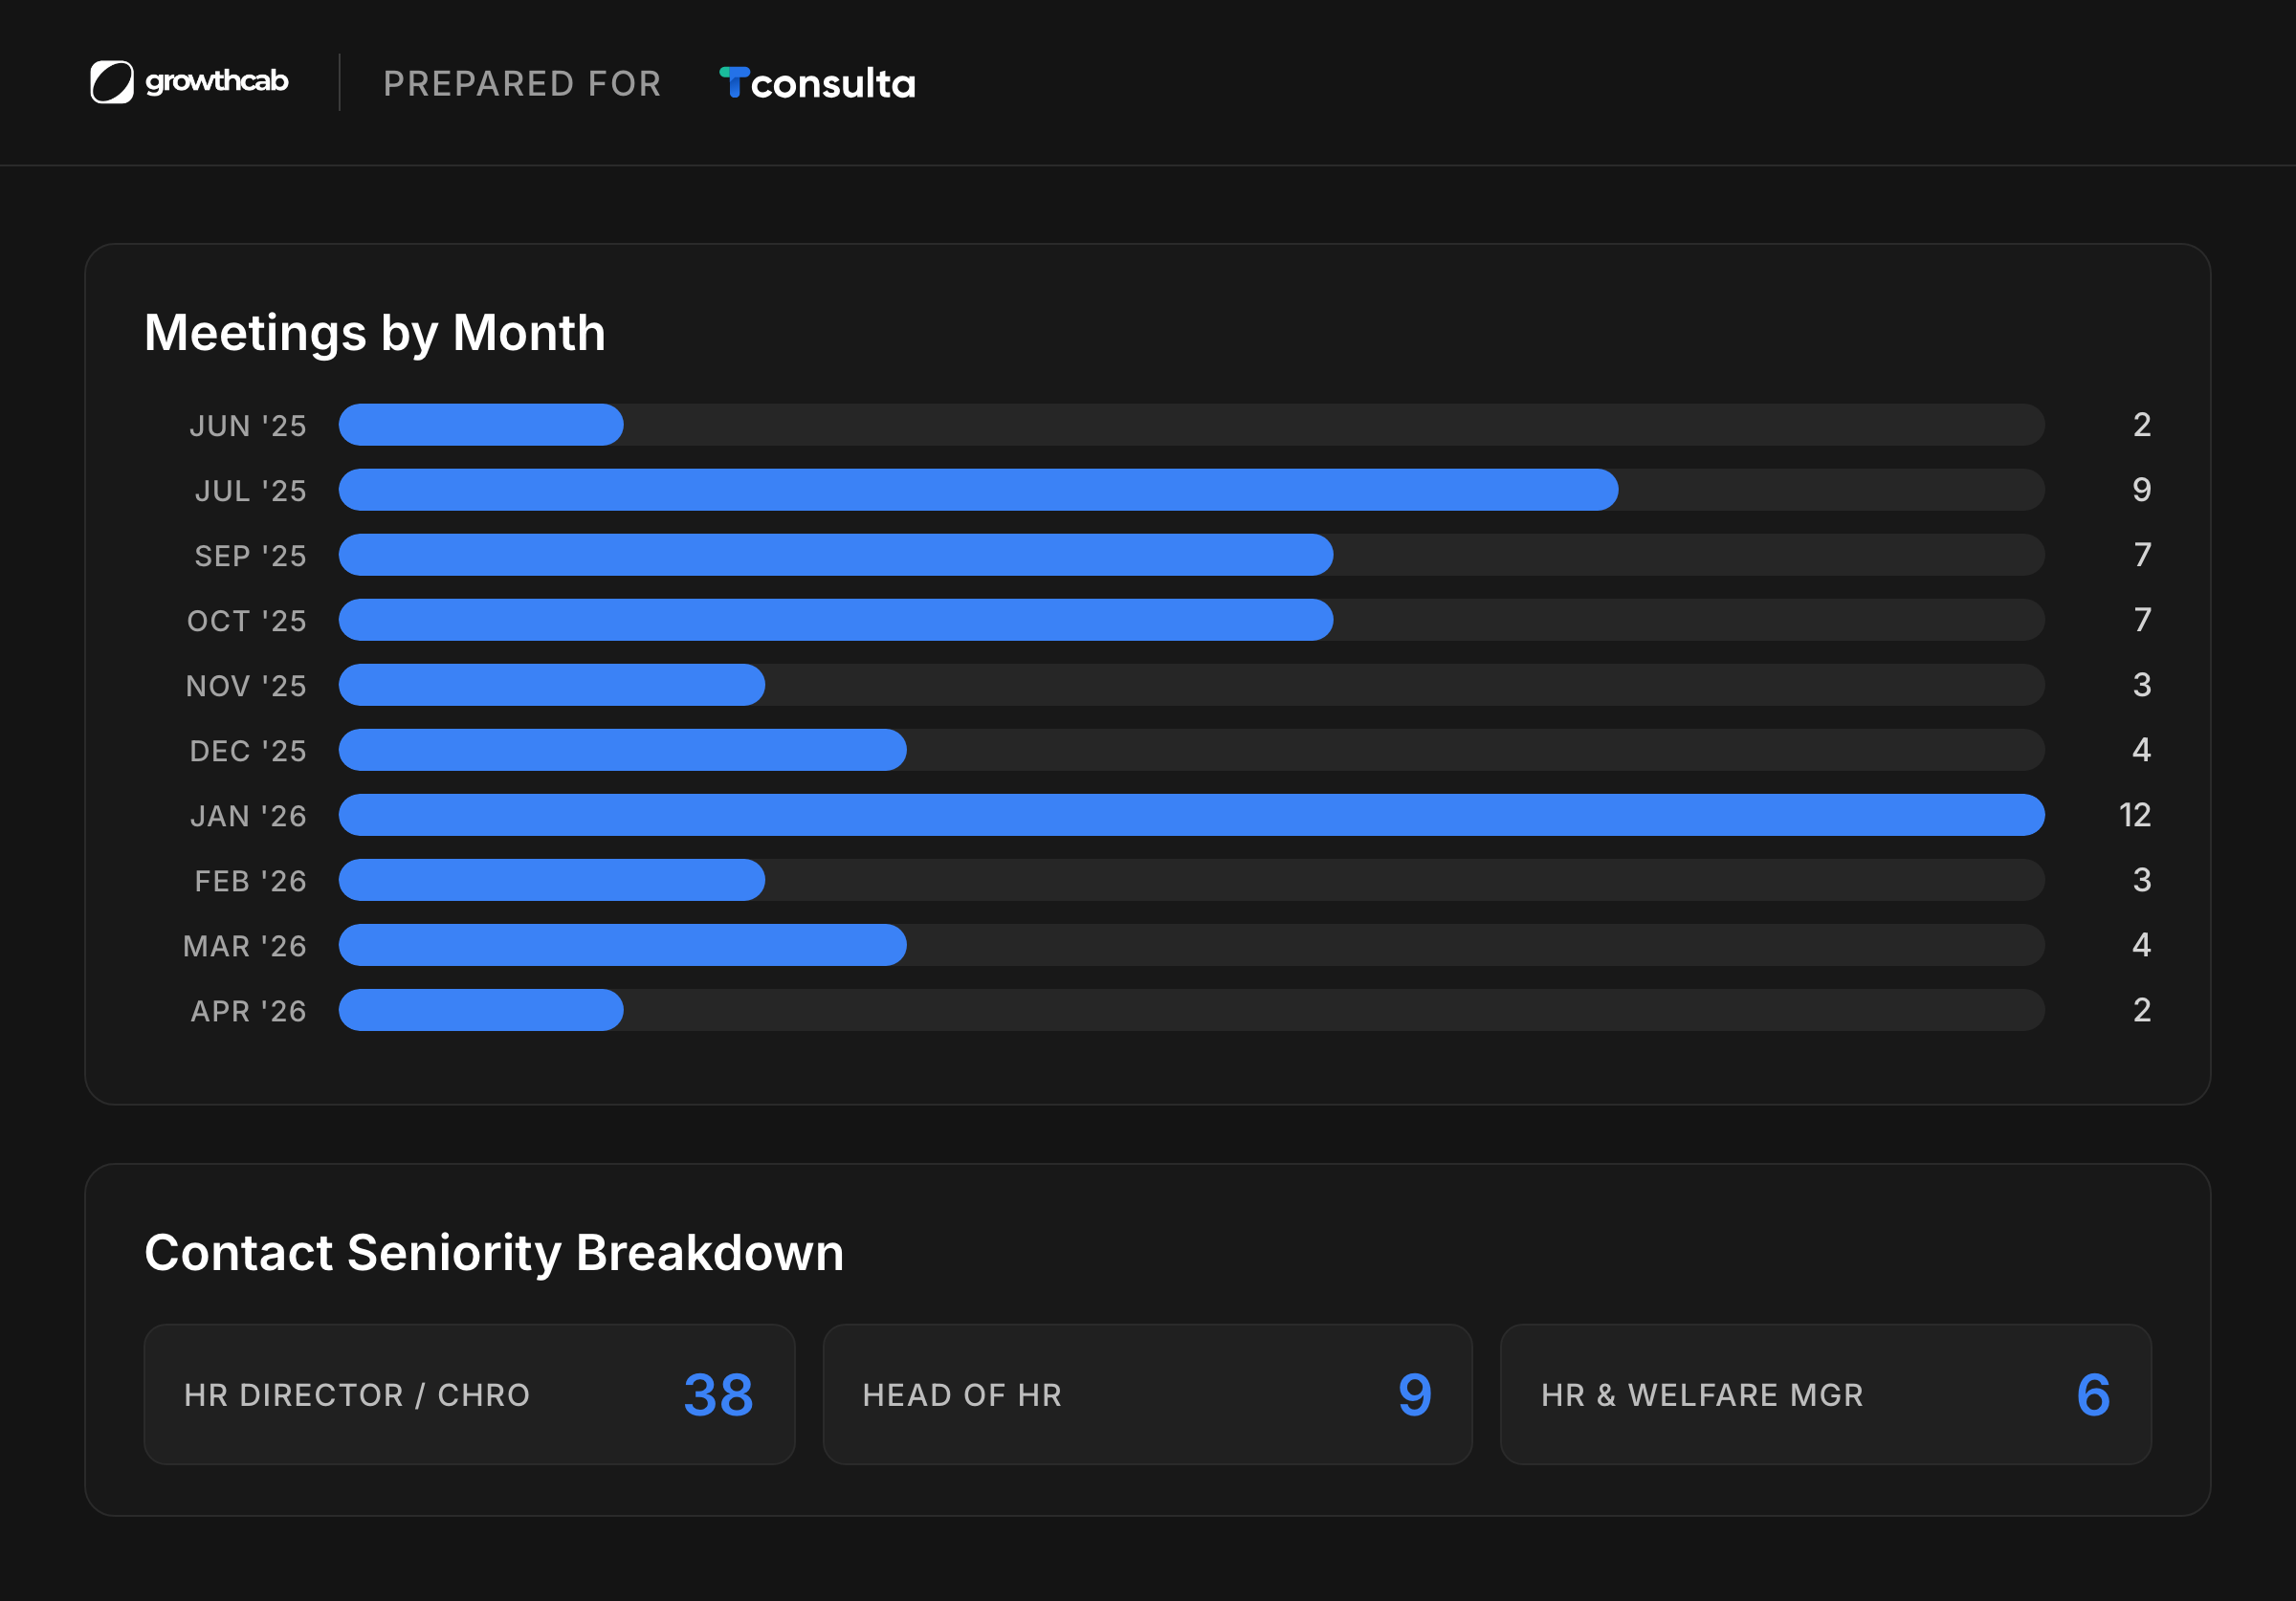Click the value 9 for JUL '25
The height and width of the screenshot is (1601, 2296).
coord(2142,490)
